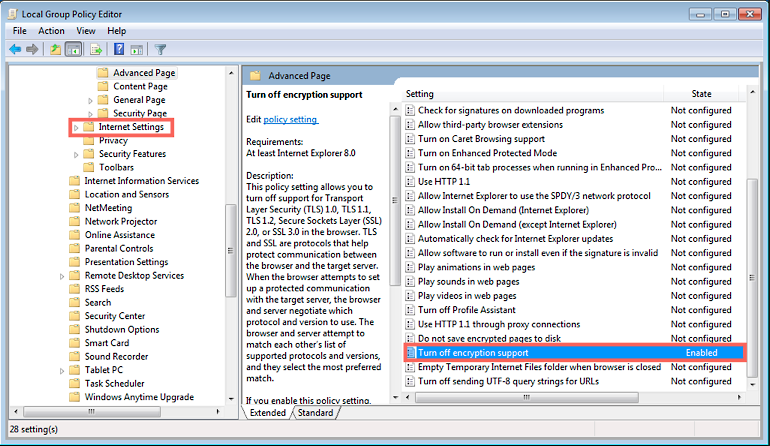Viewport: 770px width, 446px height.
Task: Click the Export List toolbar icon
Action: pos(96,49)
